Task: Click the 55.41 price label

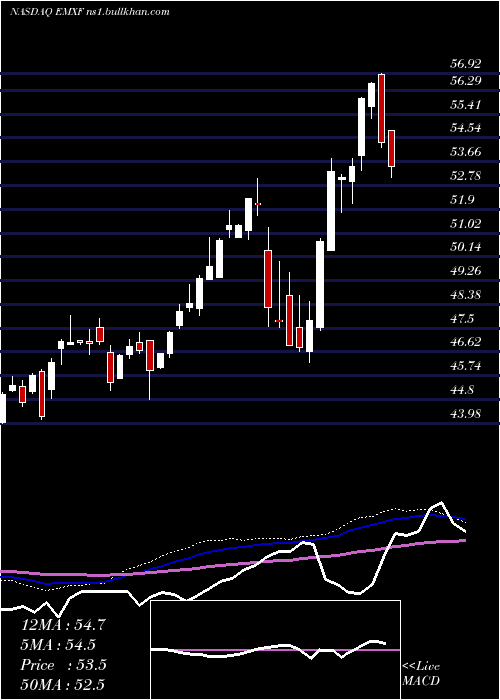Action: click(x=466, y=105)
